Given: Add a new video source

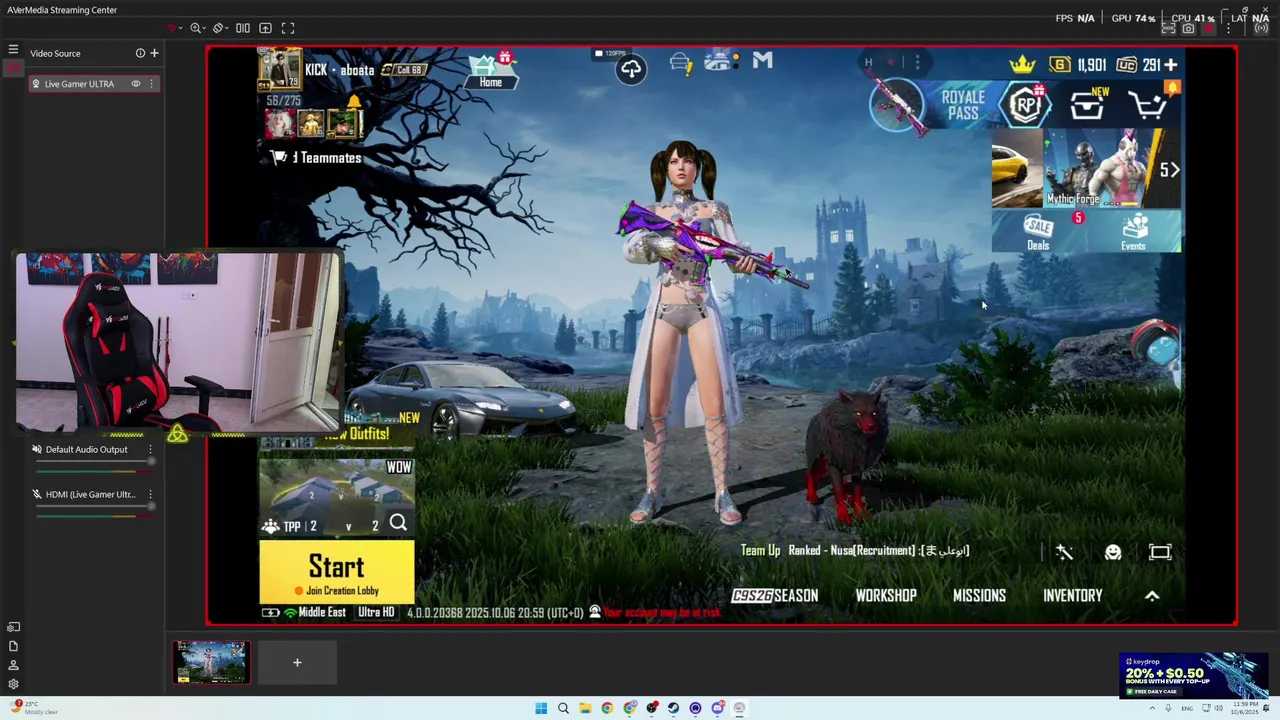Looking at the screenshot, I should (x=154, y=53).
